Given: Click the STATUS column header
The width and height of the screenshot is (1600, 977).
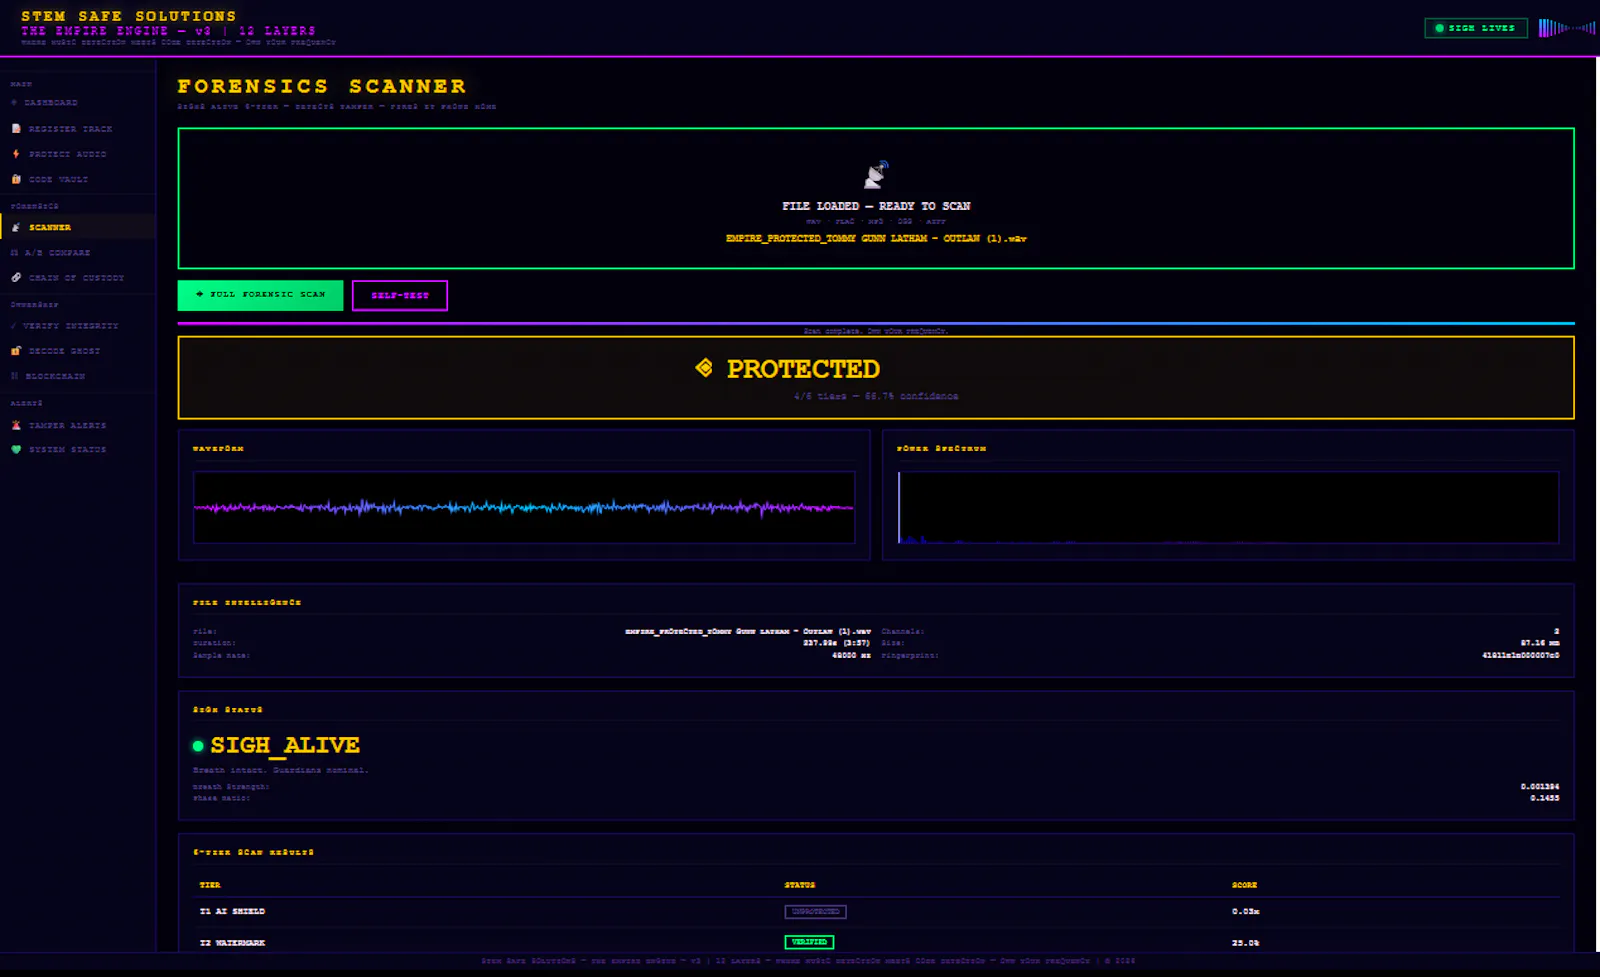Looking at the screenshot, I should pos(800,885).
